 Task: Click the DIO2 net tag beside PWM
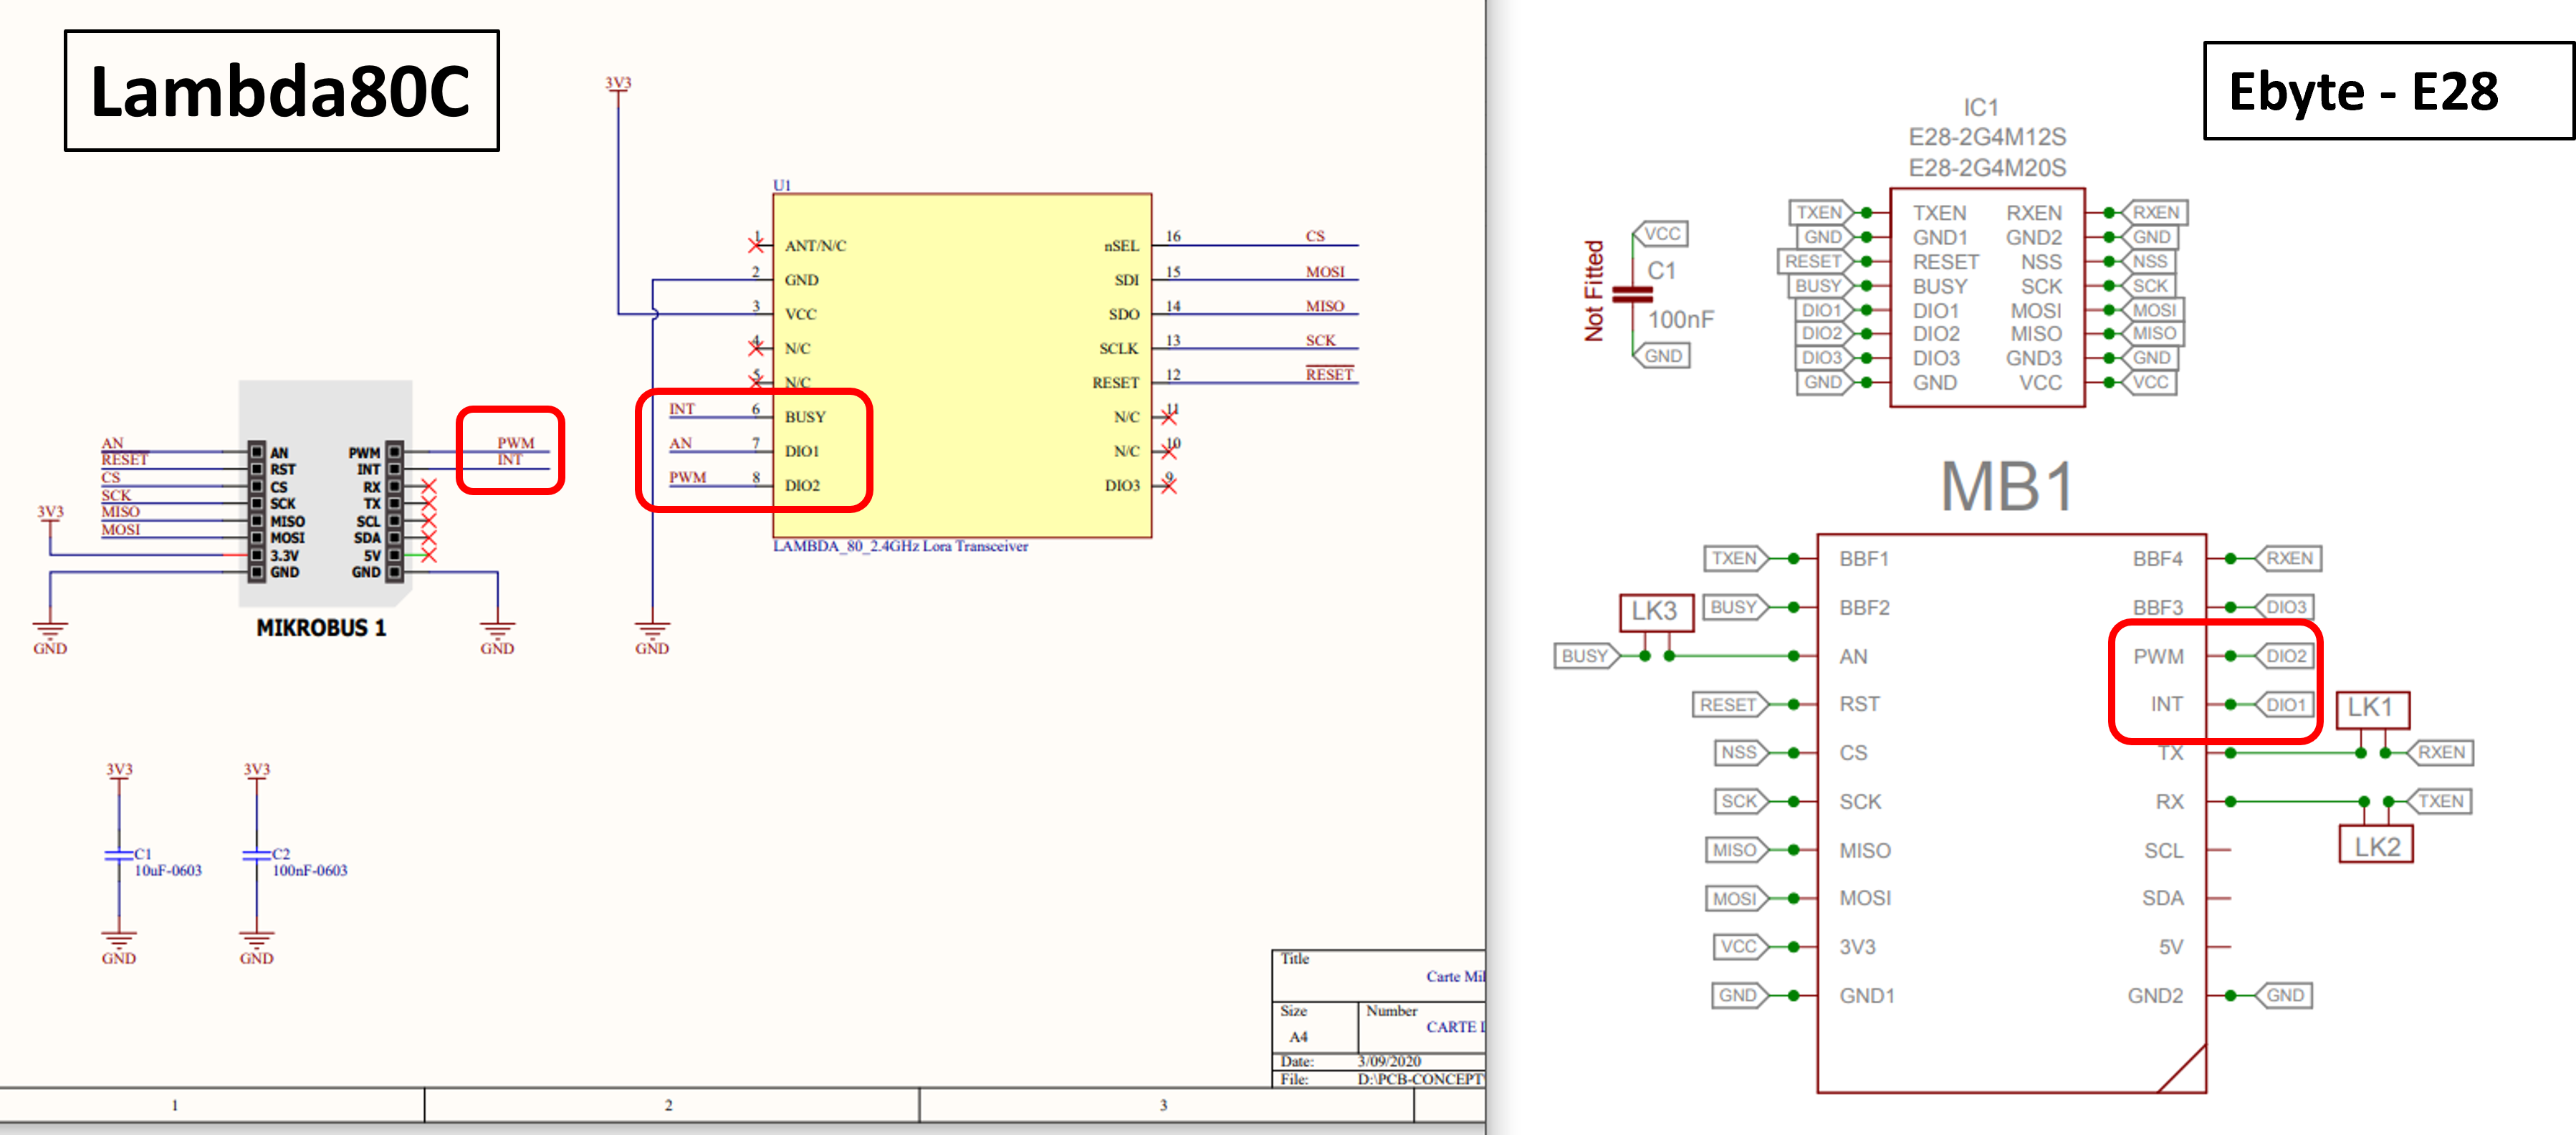coord(2286,656)
